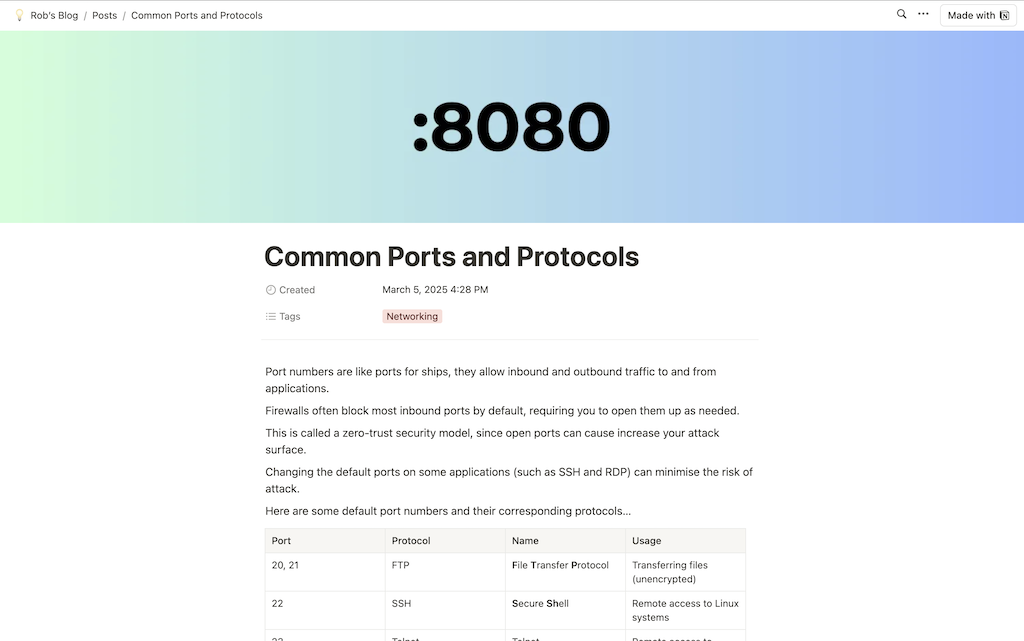Open the search magnifier icon
Screen dimensions: 1024x641
[901, 15]
